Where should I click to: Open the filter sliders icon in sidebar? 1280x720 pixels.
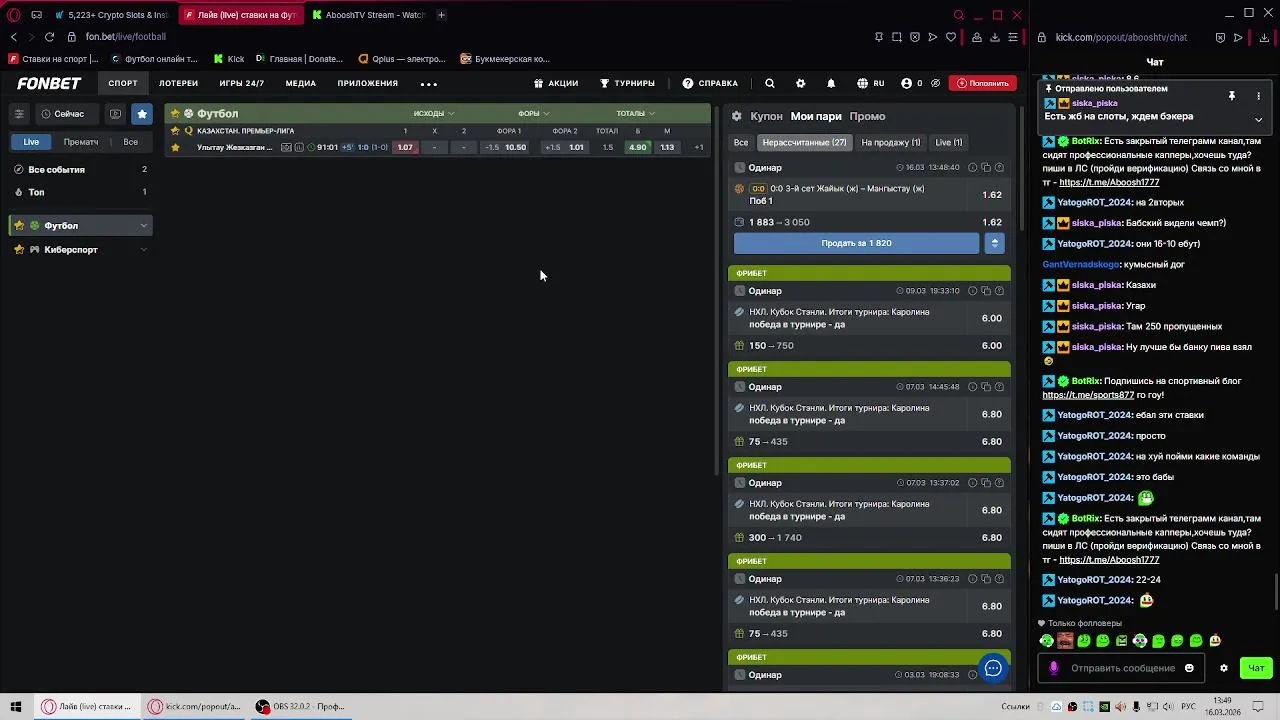point(18,114)
